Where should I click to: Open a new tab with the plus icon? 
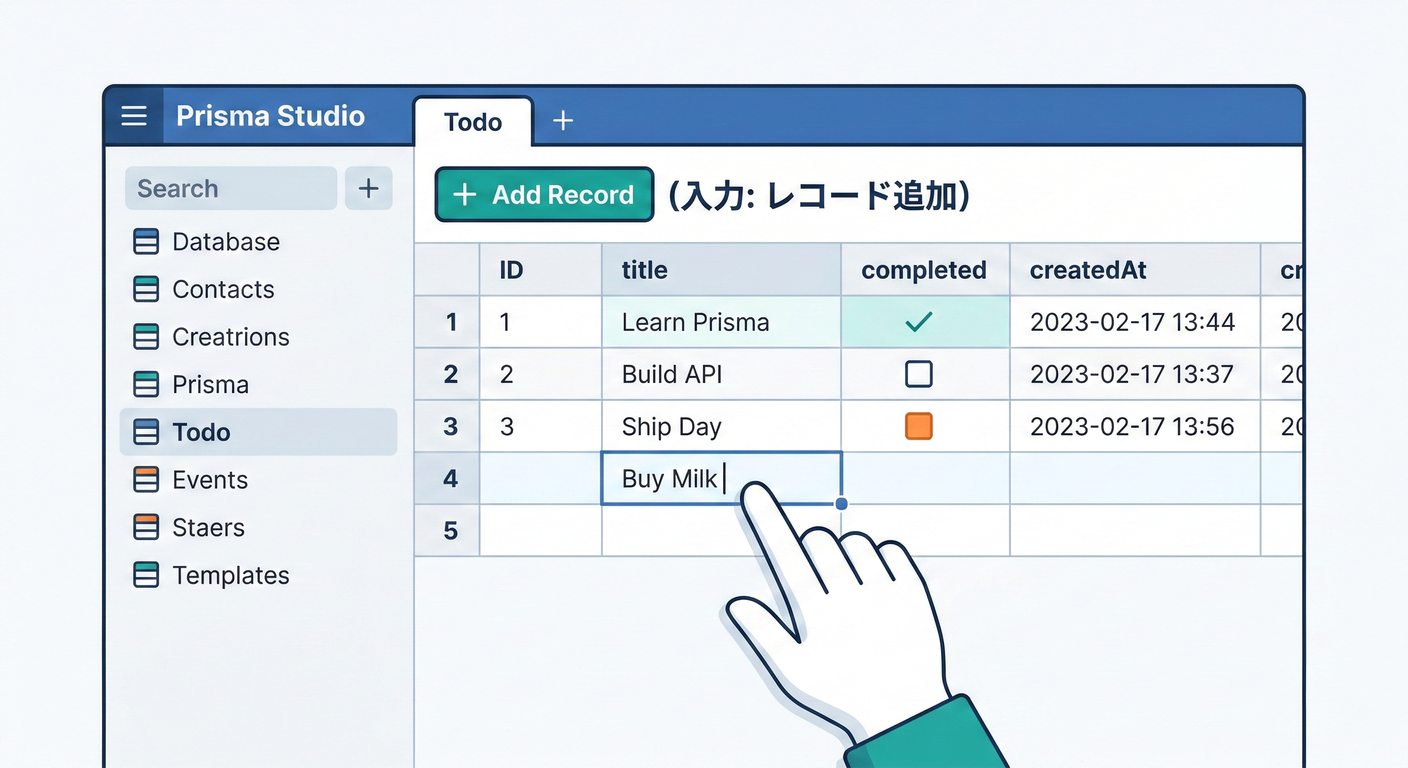click(563, 120)
